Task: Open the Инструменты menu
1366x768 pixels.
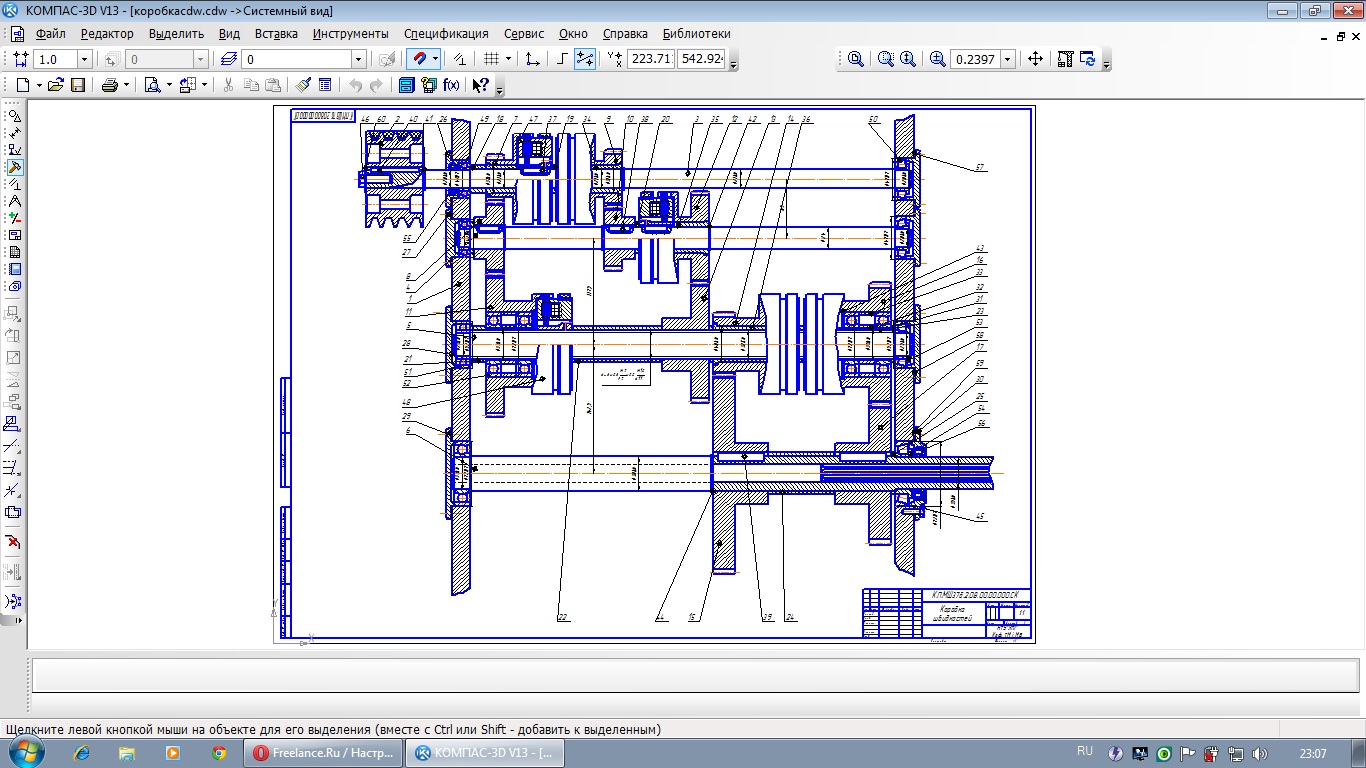Action: coord(350,33)
